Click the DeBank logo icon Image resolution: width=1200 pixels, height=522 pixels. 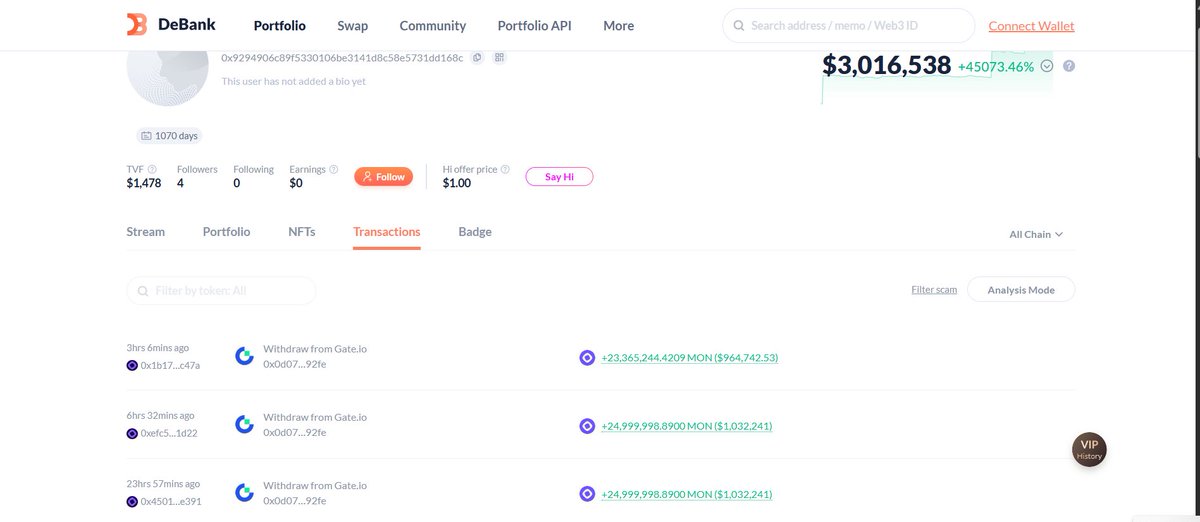(x=137, y=25)
